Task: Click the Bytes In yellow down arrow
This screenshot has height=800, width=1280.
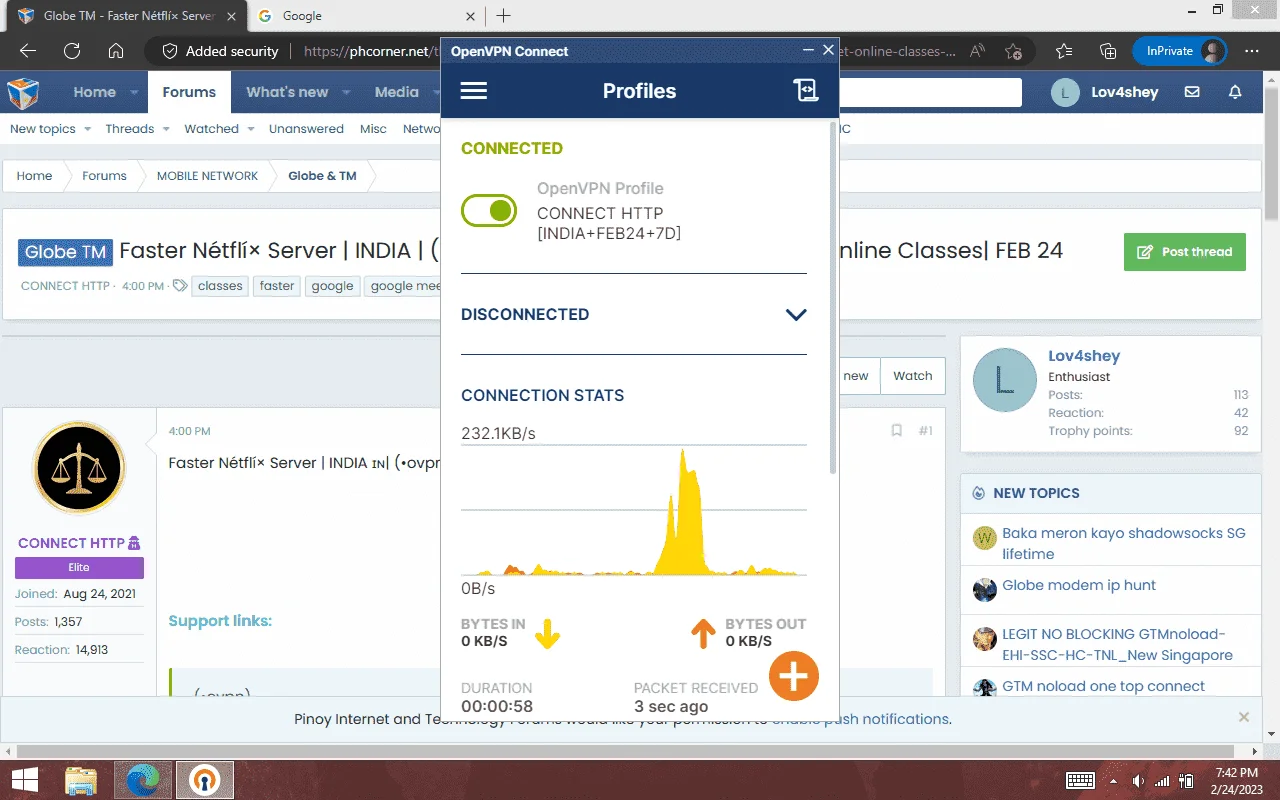Action: pyautogui.click(x=547, y=633)
